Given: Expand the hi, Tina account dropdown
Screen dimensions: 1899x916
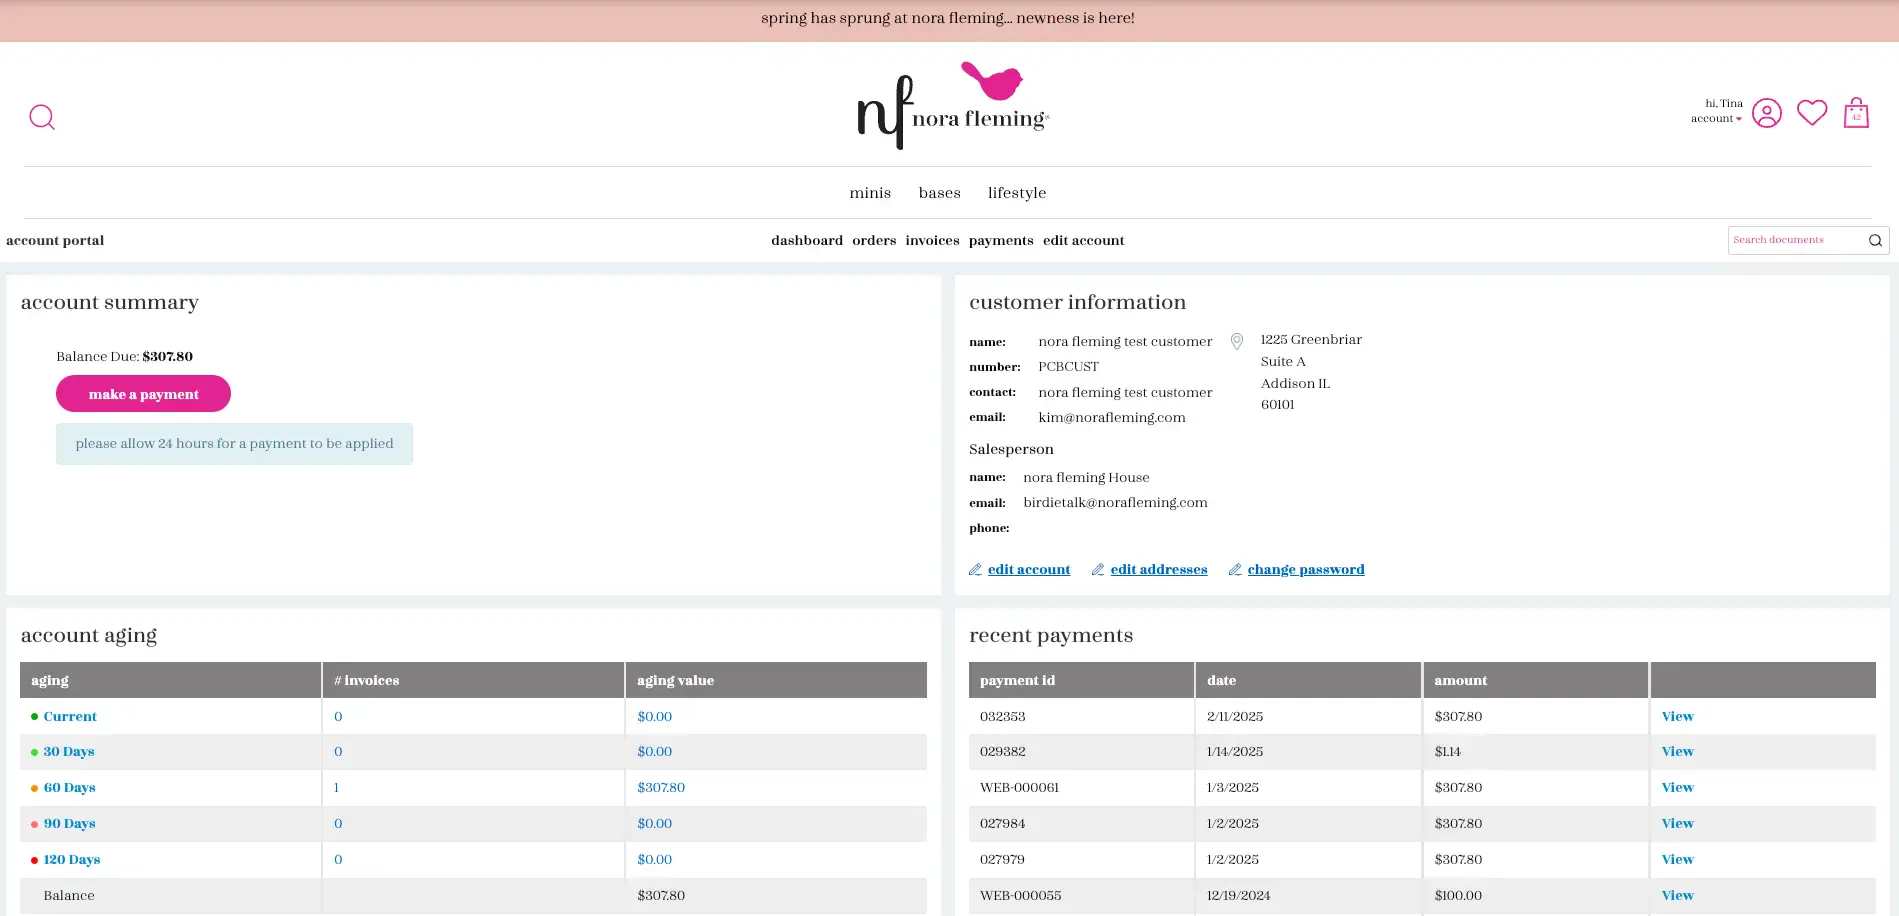Looking at the screenshot, I should [x=1716, y=111].
